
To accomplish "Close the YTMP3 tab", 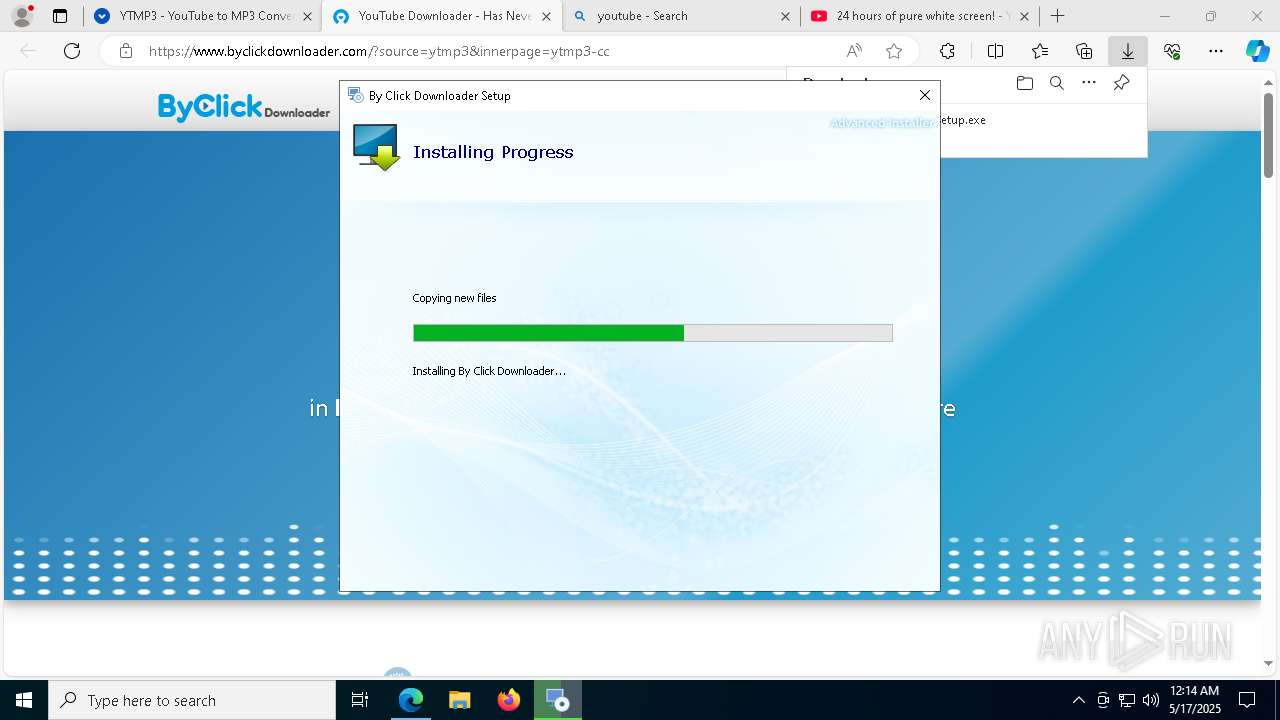I will pyautogui.click(x=307, y=16).
